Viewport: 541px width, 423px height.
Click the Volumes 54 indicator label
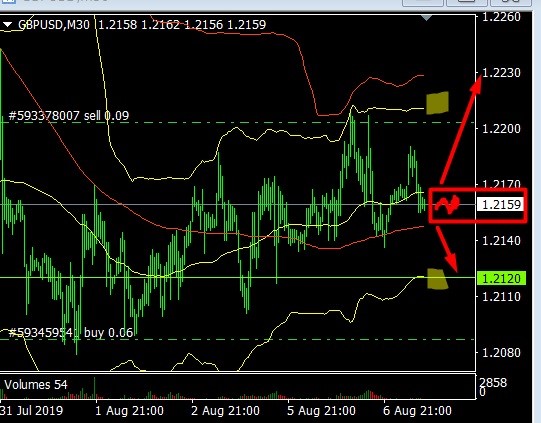pos(36,385)
